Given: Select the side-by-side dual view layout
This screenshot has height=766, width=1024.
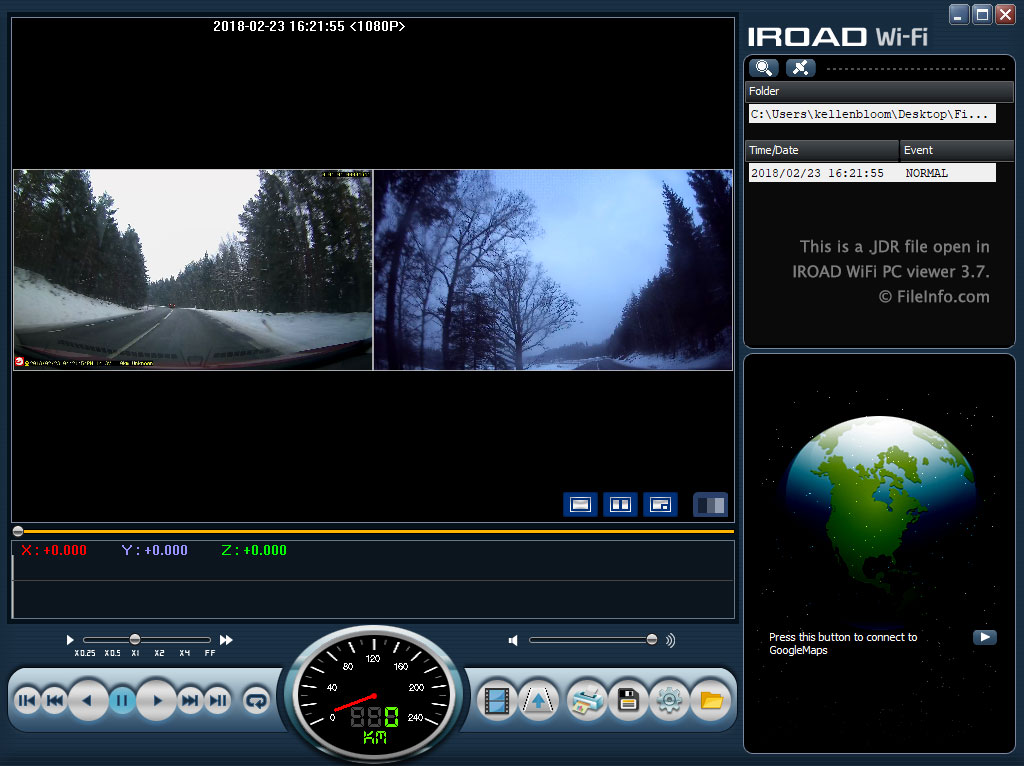Looking at the screenshot, I should click(x=620, y=505).
